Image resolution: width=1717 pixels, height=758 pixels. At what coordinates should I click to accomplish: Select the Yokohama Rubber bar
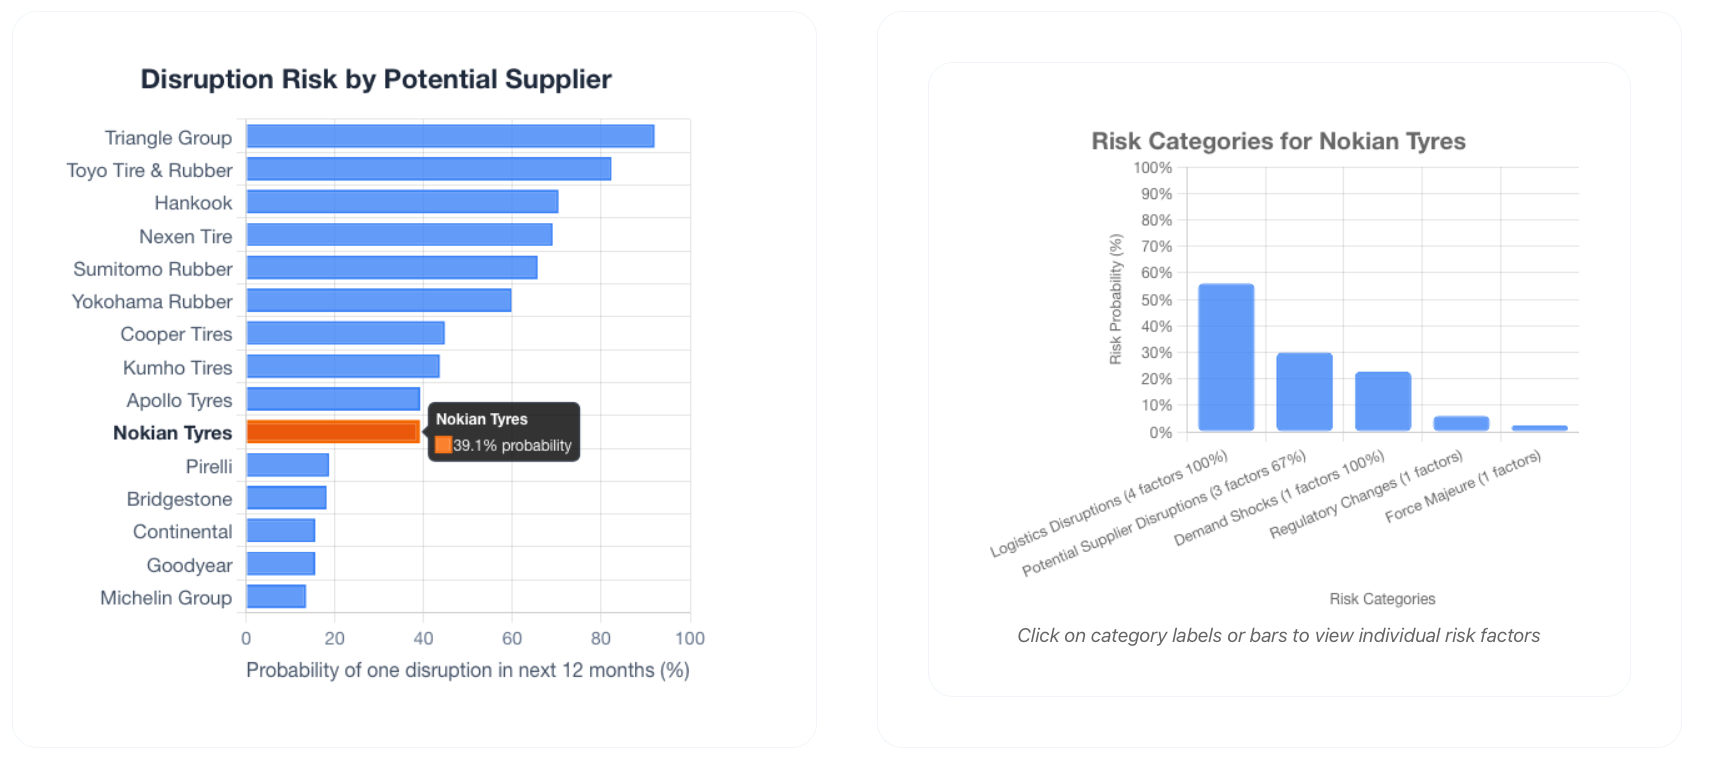click(x=378, y=300)
